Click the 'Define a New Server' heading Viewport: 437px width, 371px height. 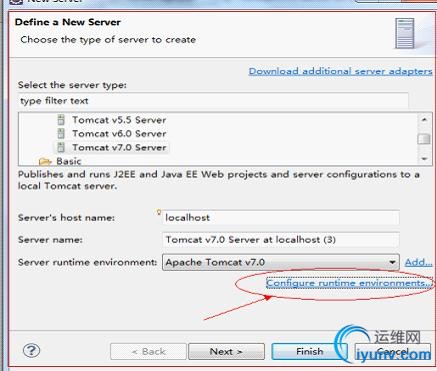click(x=68, y=22)
